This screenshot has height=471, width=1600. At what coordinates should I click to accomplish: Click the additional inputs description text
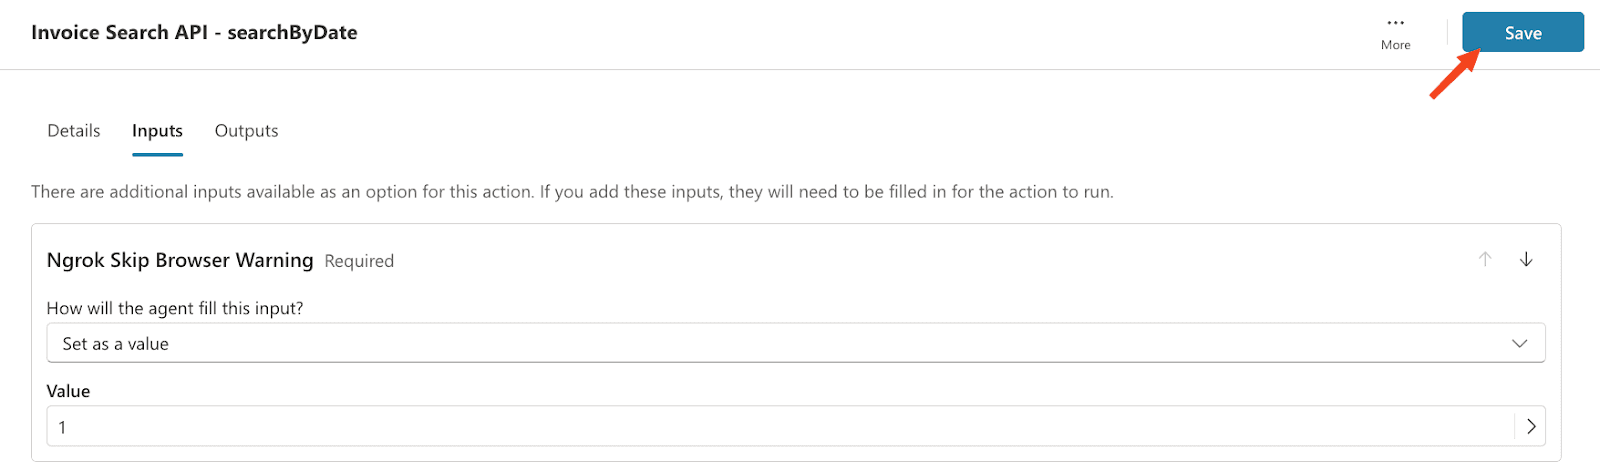coord(572,192)
